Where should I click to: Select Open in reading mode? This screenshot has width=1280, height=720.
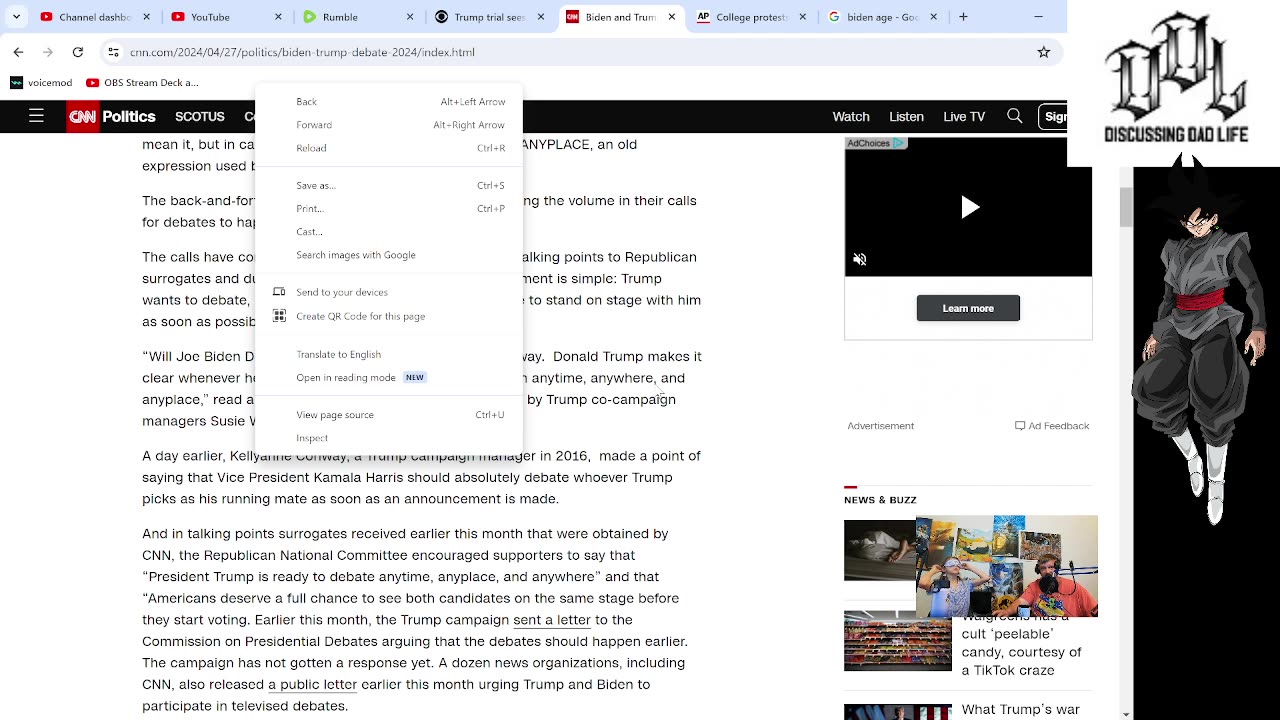tap(389, 377)
